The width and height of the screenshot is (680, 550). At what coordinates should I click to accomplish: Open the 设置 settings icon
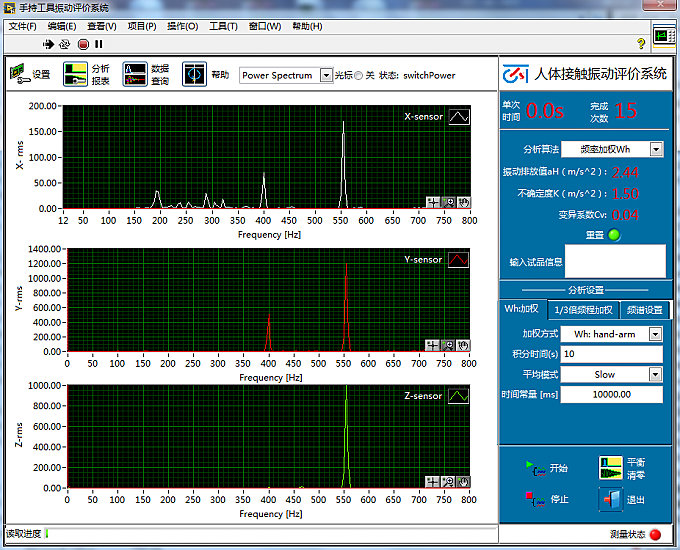(x=20, y=75)
